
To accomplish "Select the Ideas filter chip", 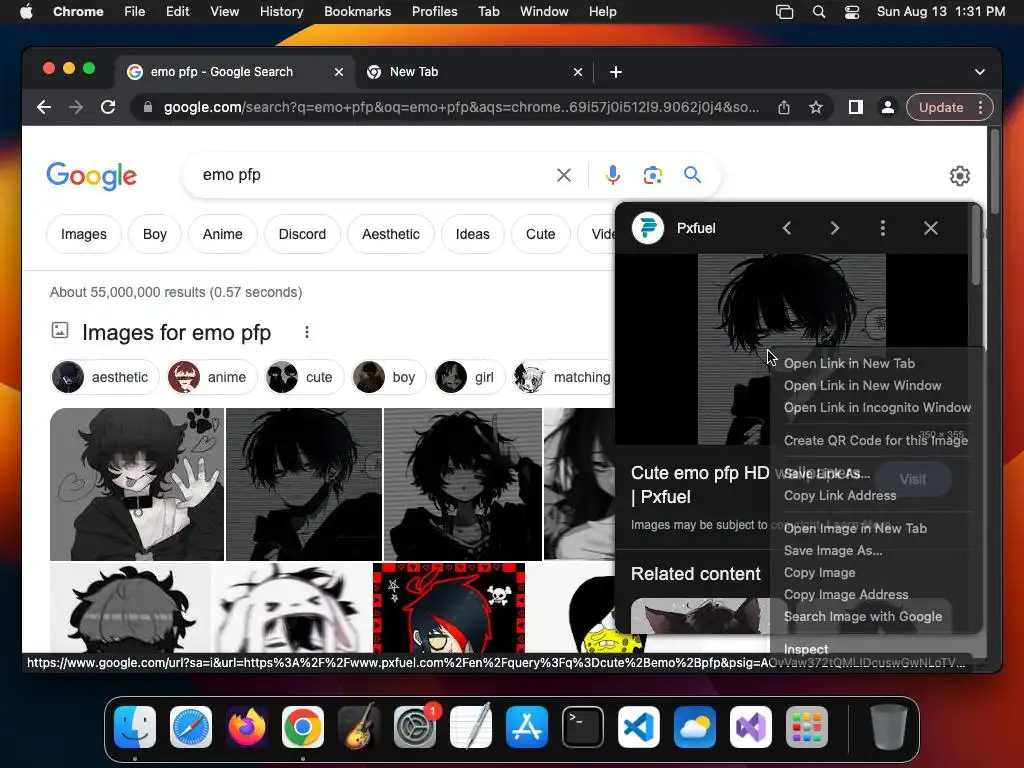I will (x=473, y=234).
